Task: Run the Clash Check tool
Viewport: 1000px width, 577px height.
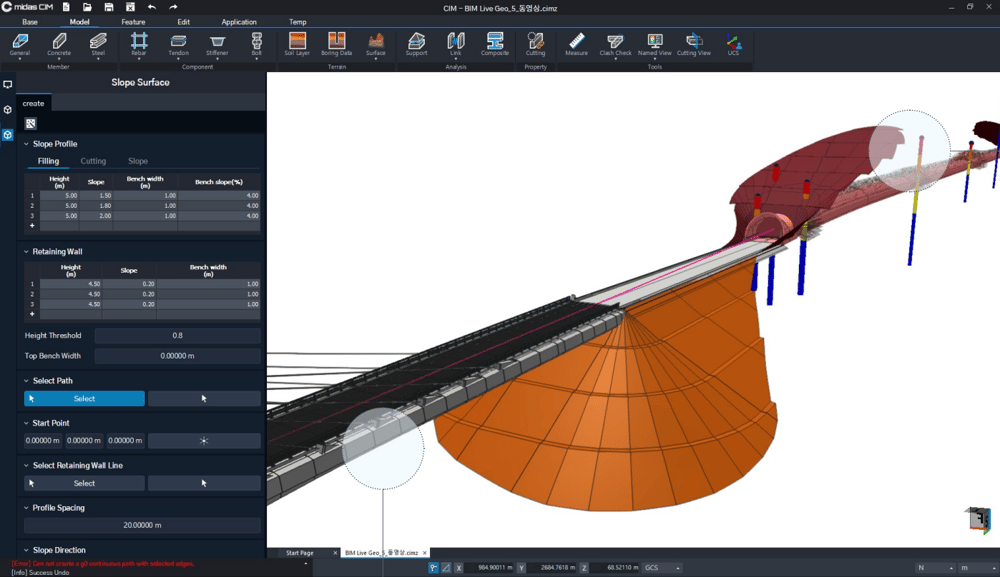Action: click(x=615, y=43)
